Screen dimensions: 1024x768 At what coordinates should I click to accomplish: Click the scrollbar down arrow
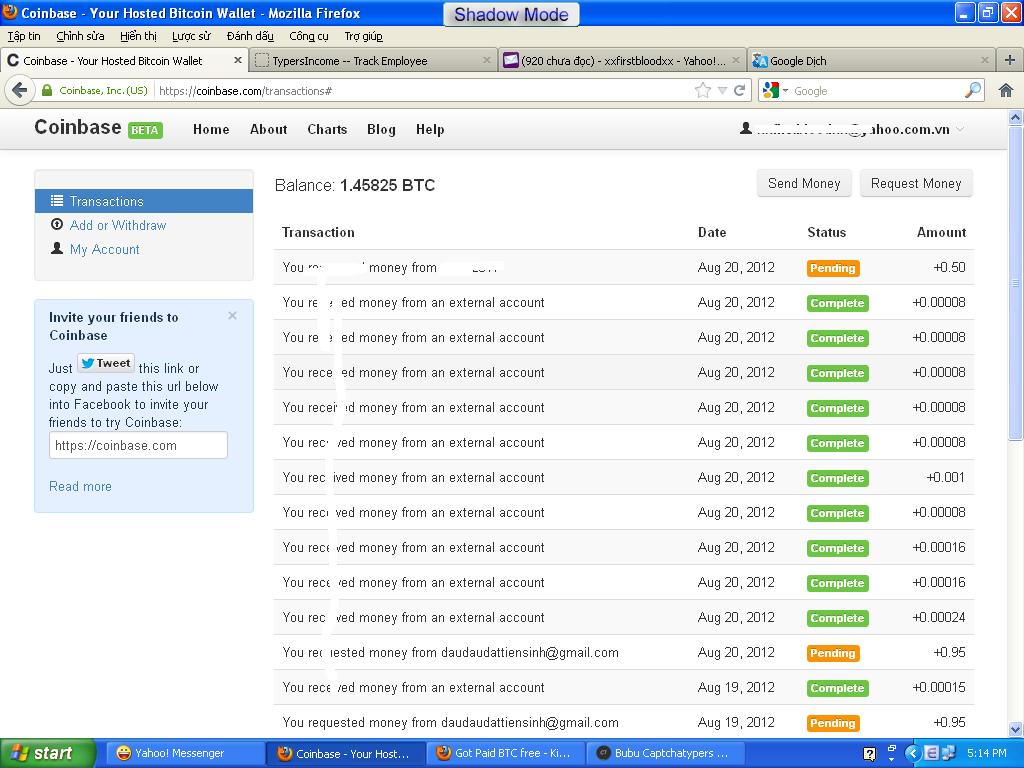coord(1015,729)
